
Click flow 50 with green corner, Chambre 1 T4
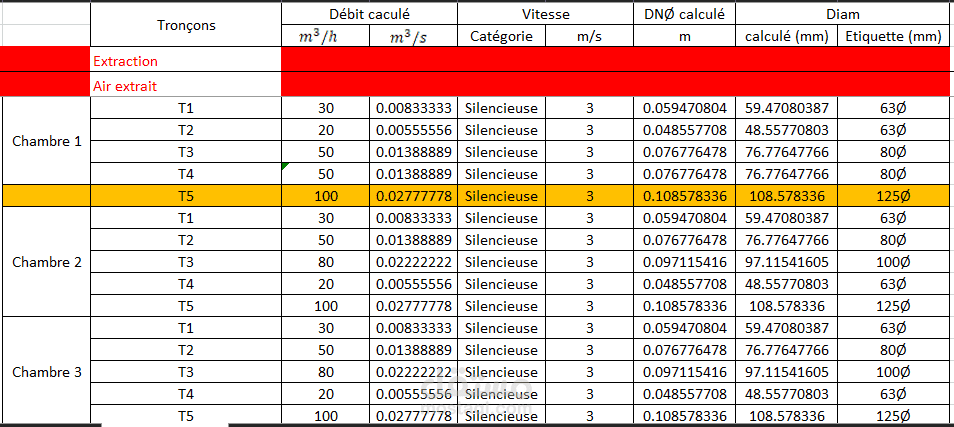click(x=326, y=174)
